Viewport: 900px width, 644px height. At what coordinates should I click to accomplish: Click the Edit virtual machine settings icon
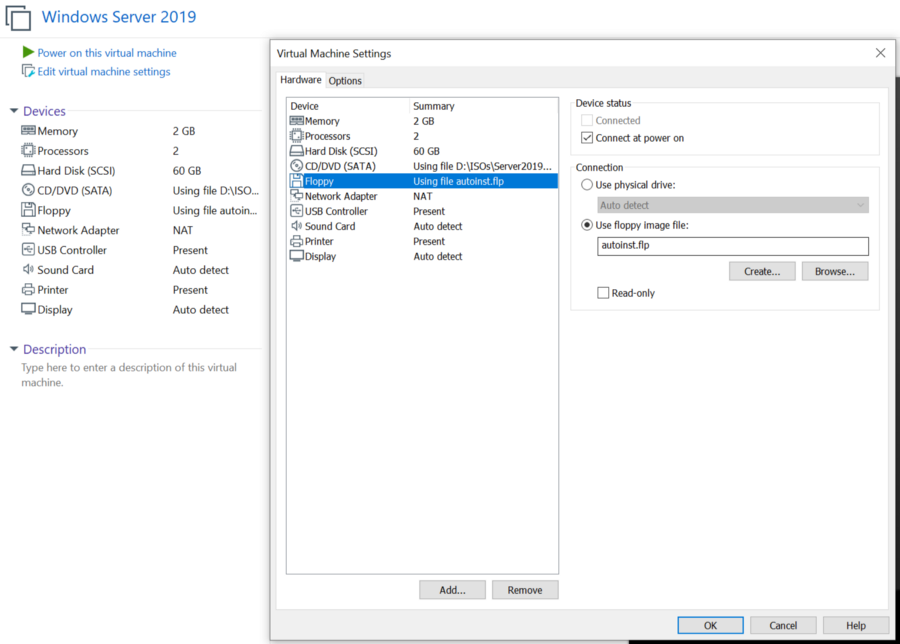click(x=28, y=72)
